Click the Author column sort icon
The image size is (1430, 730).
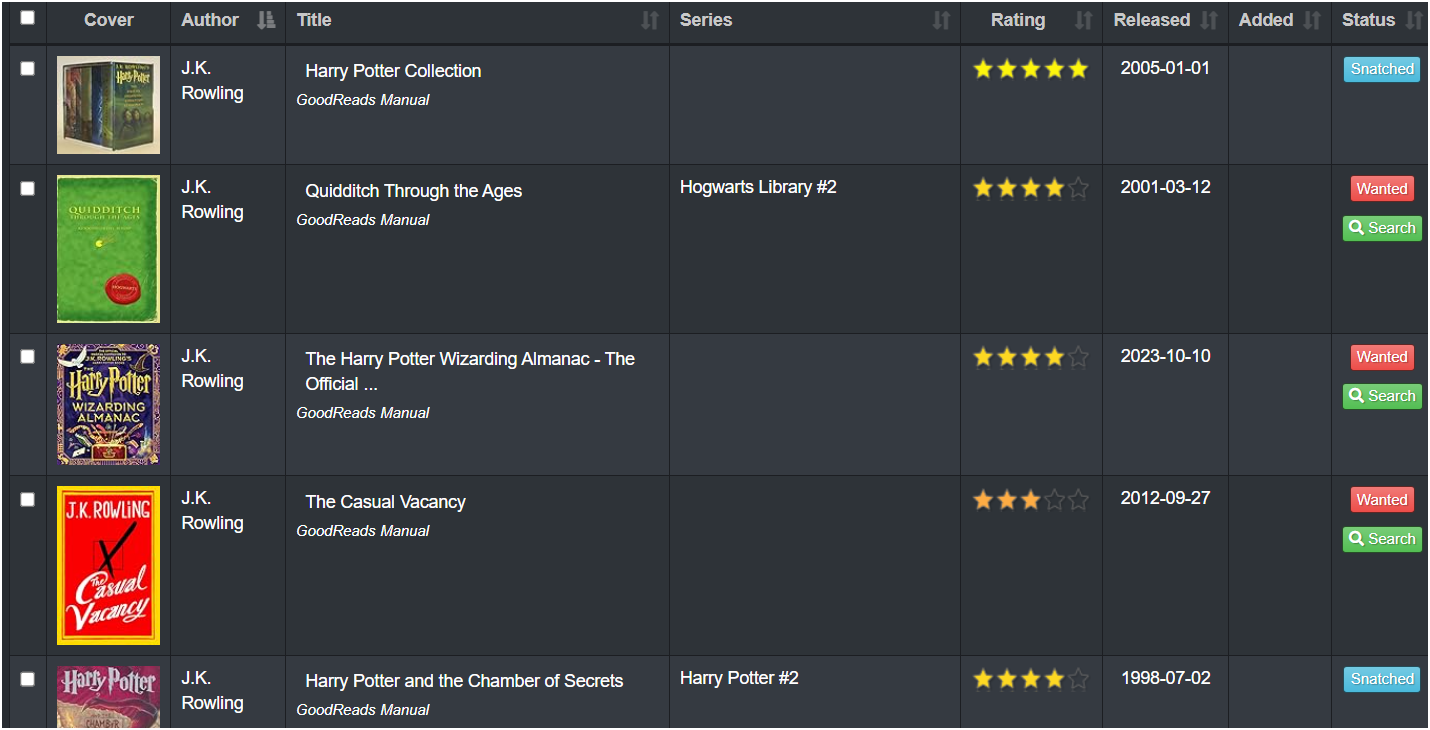[x=265, y=20]
